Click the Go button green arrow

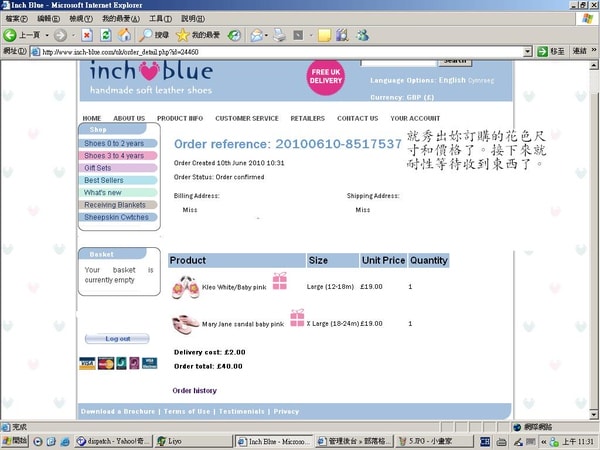(542, 51)
